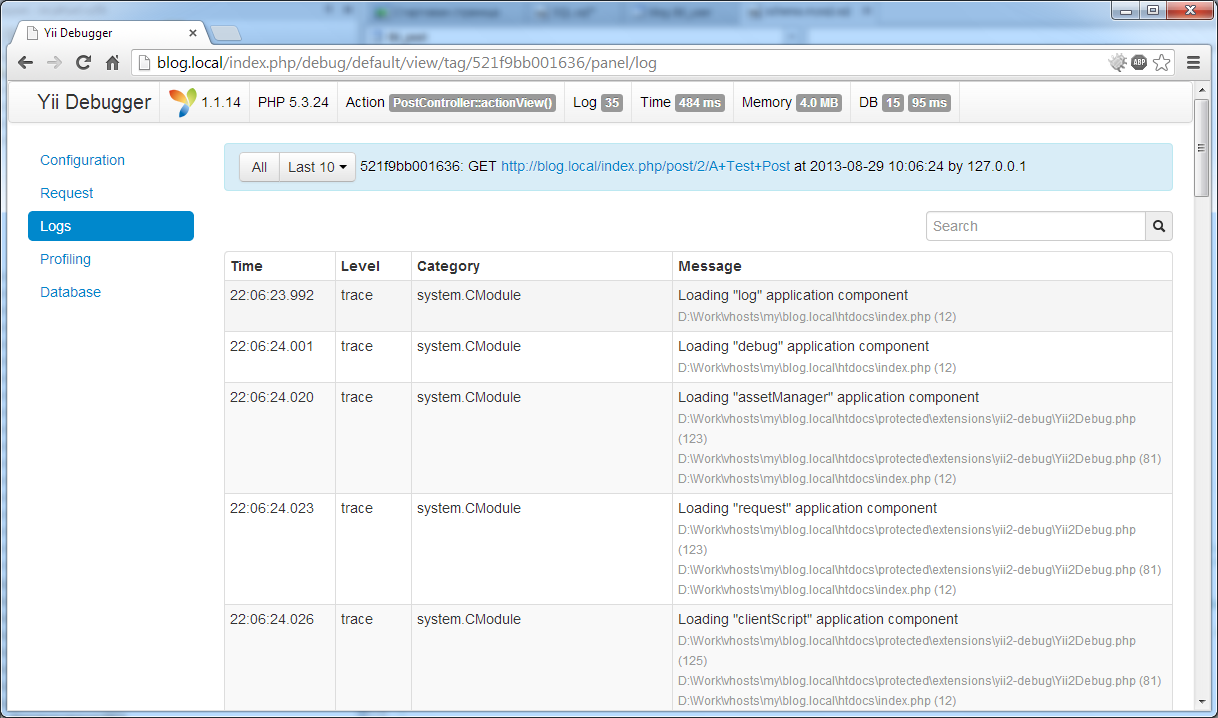Click the browser Back arrow
The width and height of the screenshot is (1218, 718).
(x=26, y=62)
